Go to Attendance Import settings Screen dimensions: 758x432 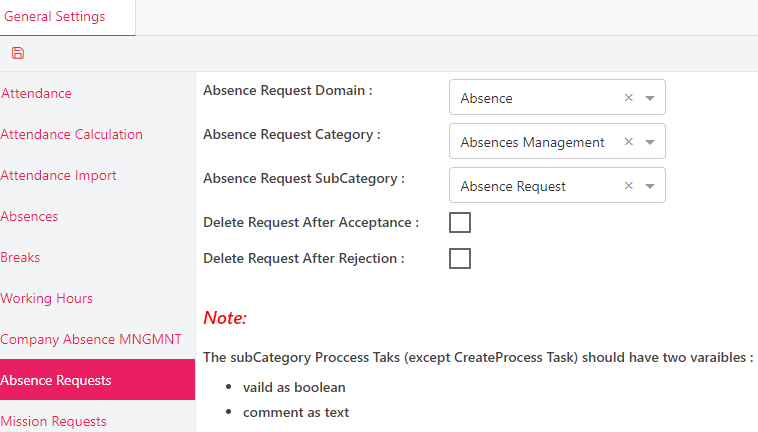pos(59,175)
